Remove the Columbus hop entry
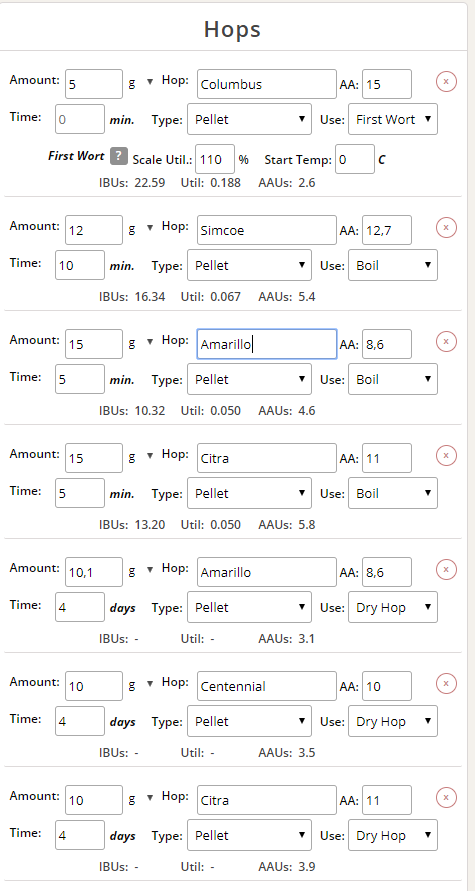Viewport: 475px width, 891px height. [446, 82]
